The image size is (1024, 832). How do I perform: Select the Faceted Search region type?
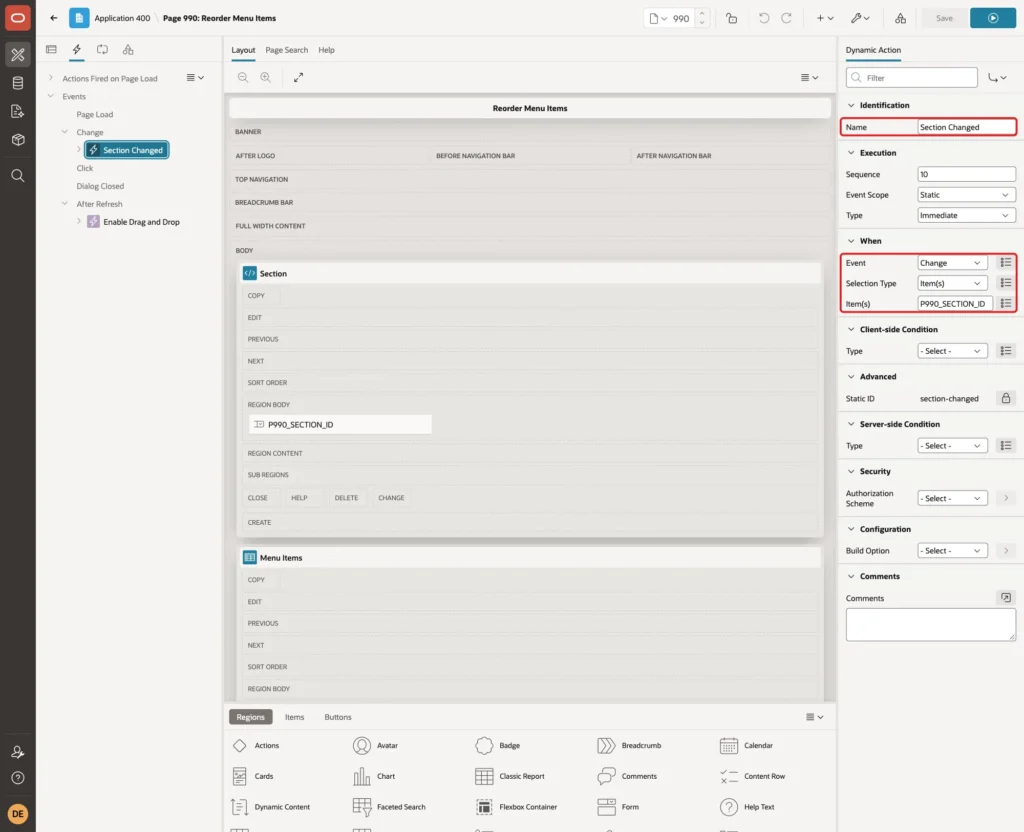pos(389,807)
